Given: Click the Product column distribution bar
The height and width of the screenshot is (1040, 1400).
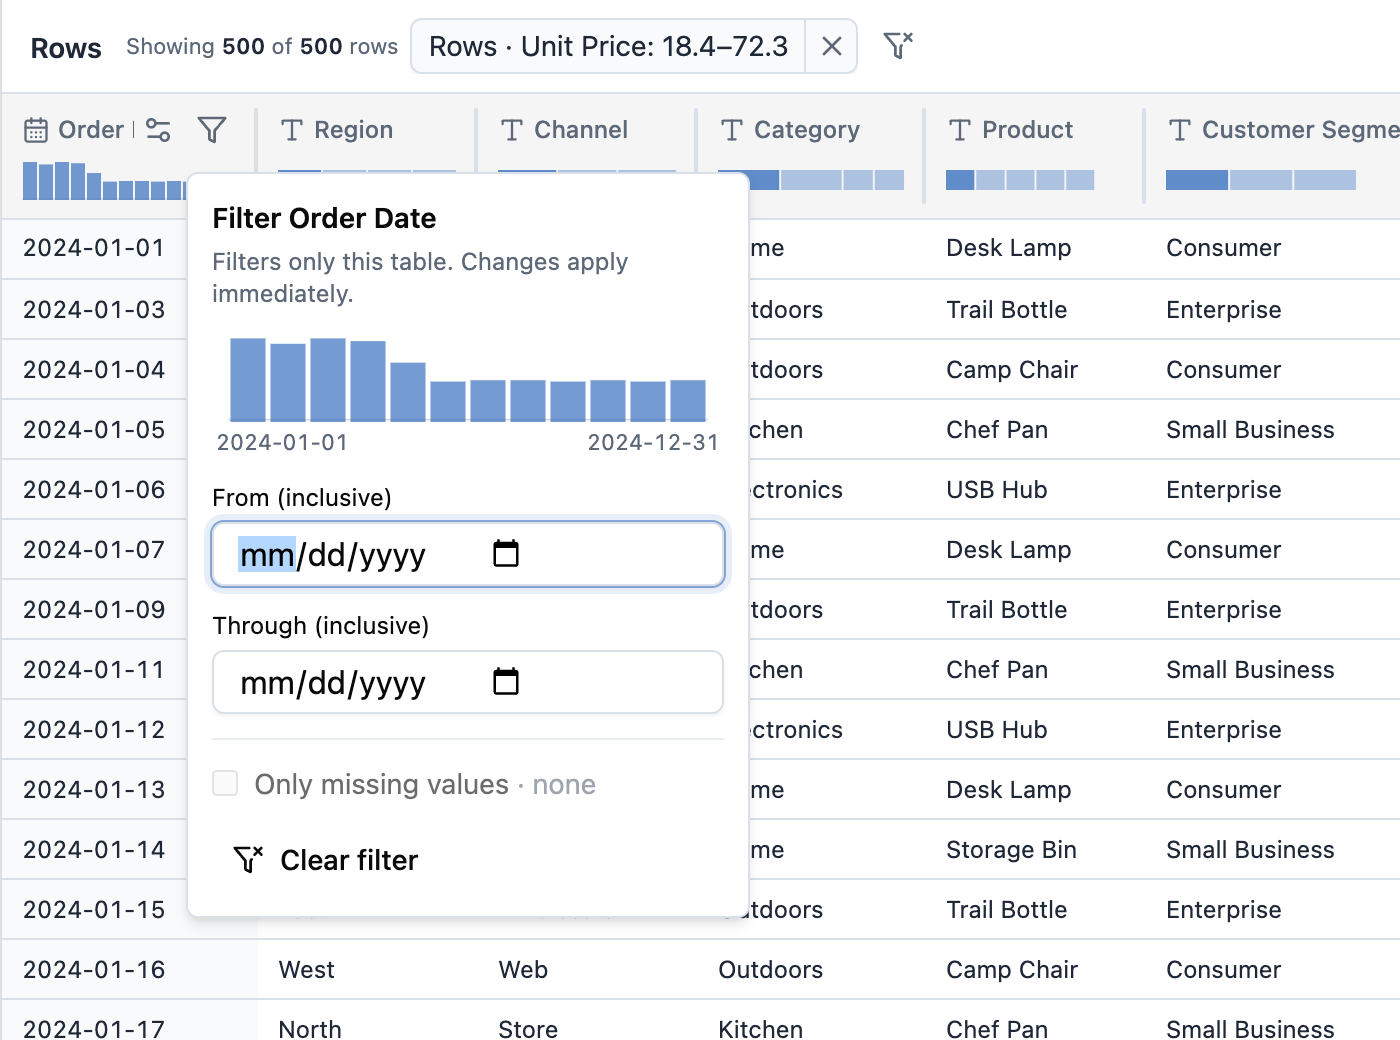Looking at the screenshot, I should pos(1020,180).
